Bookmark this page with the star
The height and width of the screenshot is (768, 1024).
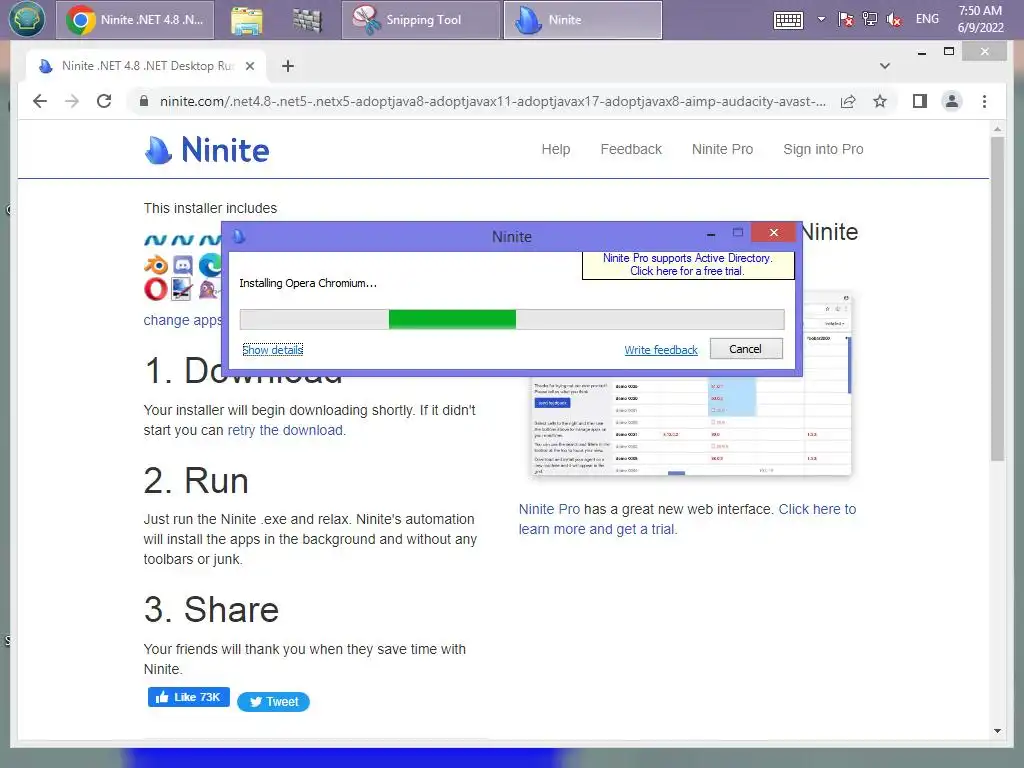coord(880,101)
